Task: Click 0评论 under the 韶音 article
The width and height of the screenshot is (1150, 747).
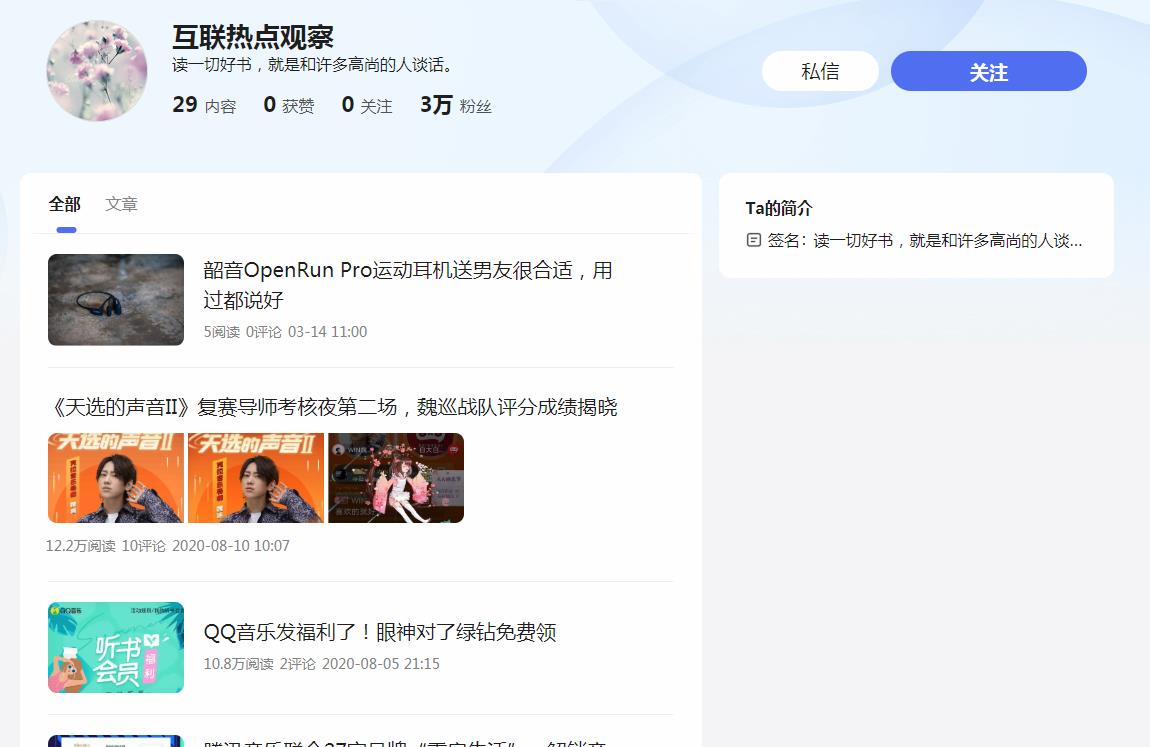Action: (263, 331)
